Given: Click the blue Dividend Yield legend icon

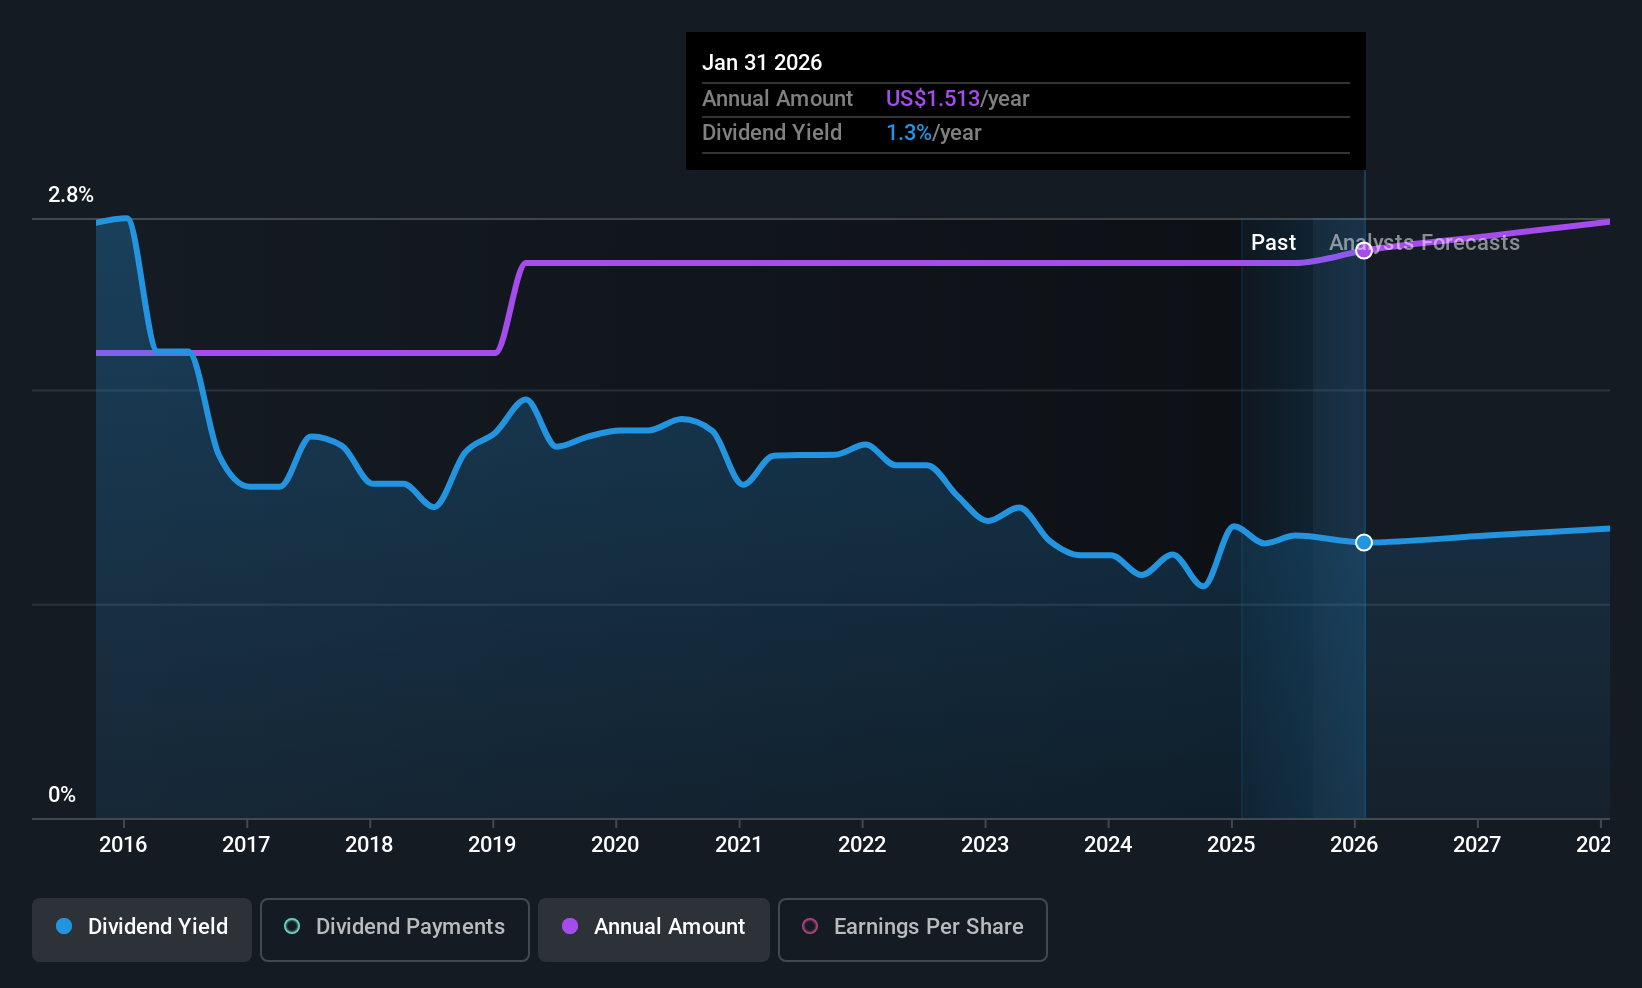Looking at the screenshot, I should pyautogui.click(x=64, y=927).
